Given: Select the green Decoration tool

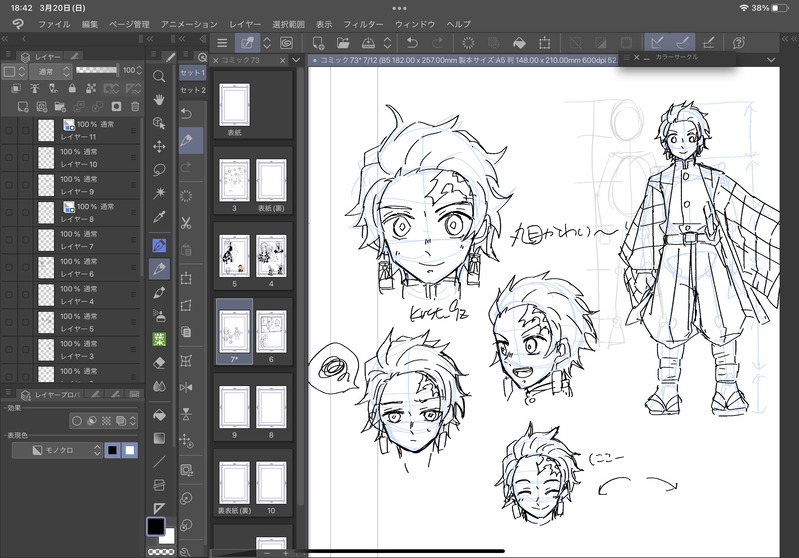Looking at the screenshot, I should point(159,339).
